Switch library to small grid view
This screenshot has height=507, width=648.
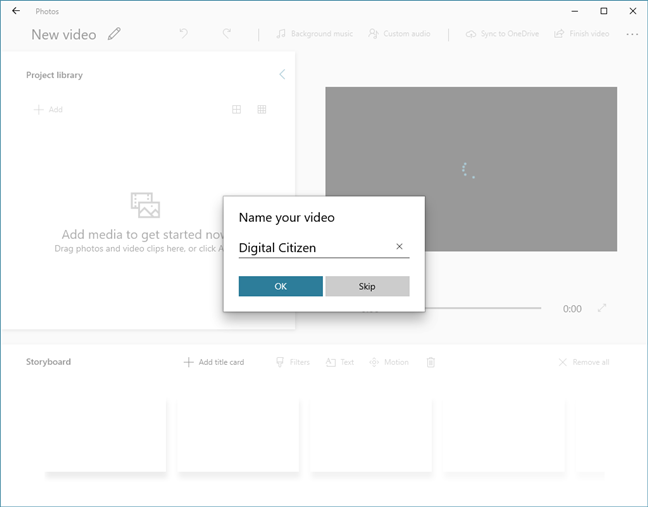[262, 109]
